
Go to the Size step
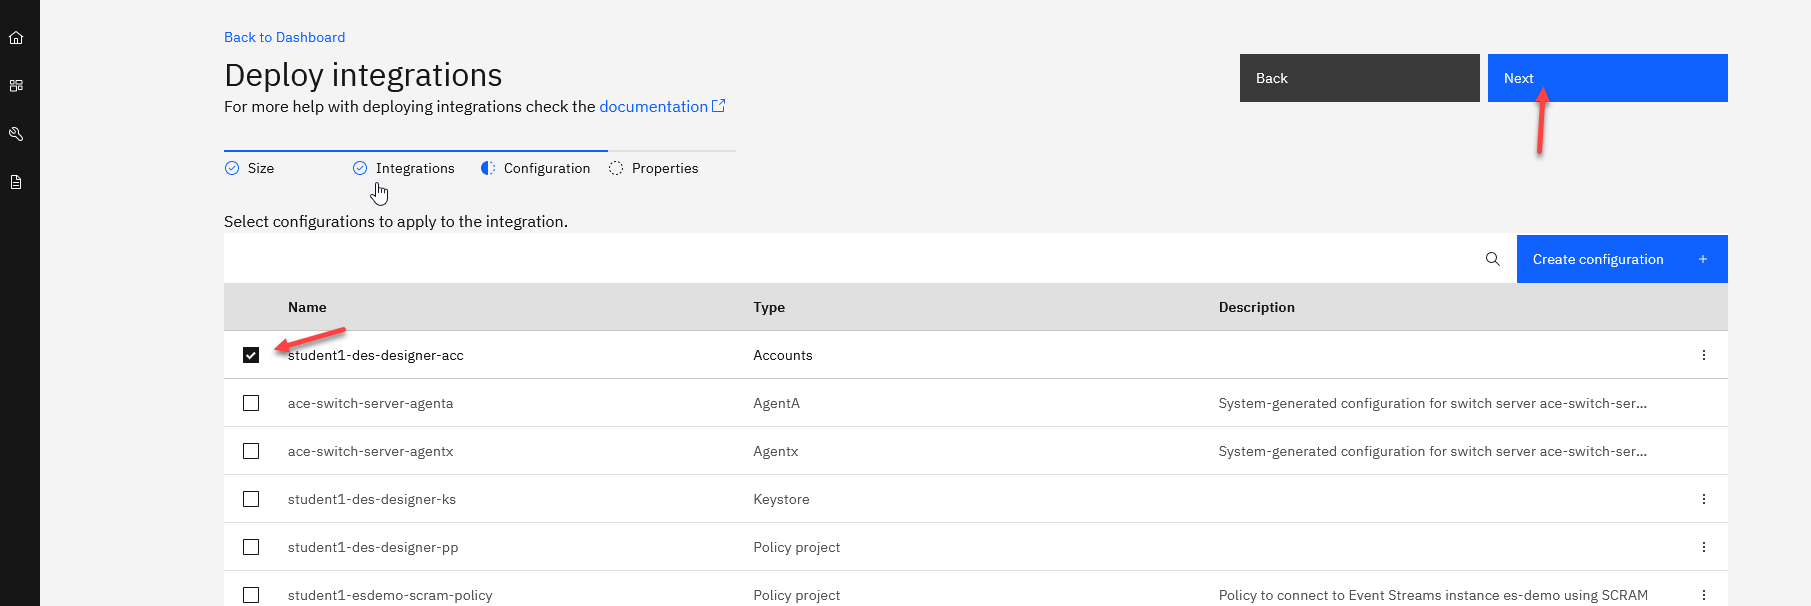[260, 168]
